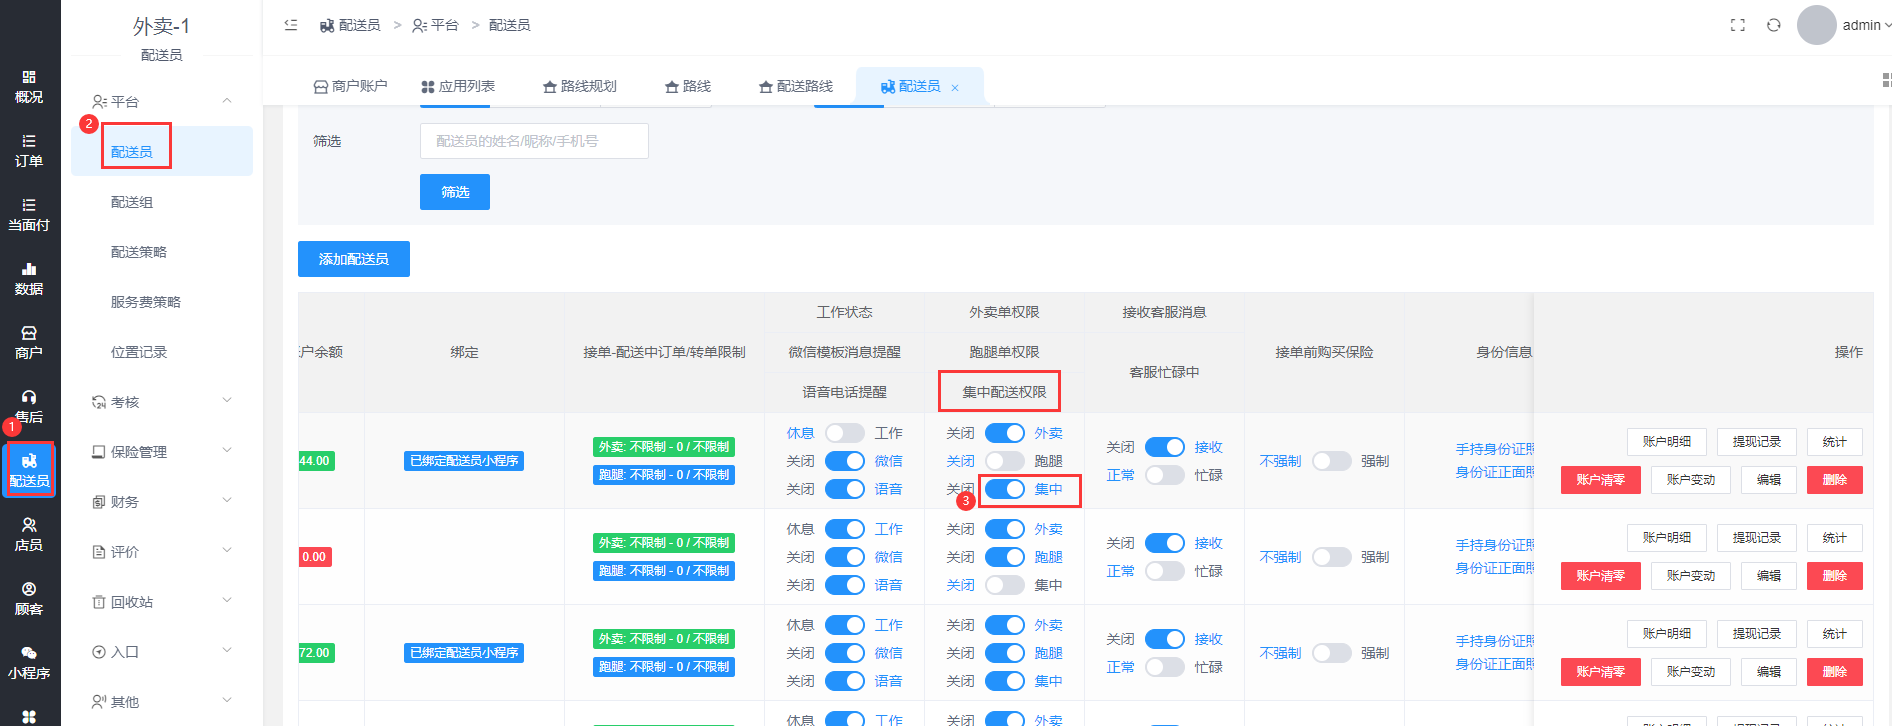This screenshot has height=726, width=1892.
Task: Select 配送组 in the side menu
Action: coord(132,202)
